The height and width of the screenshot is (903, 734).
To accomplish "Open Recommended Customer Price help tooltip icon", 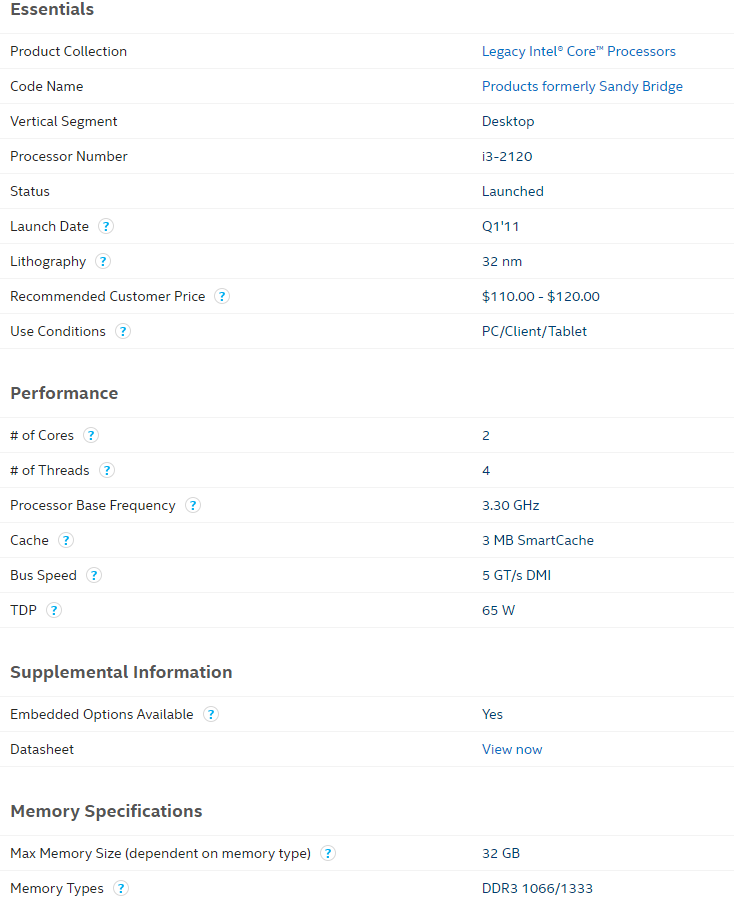I will click(x=222, y=296).
